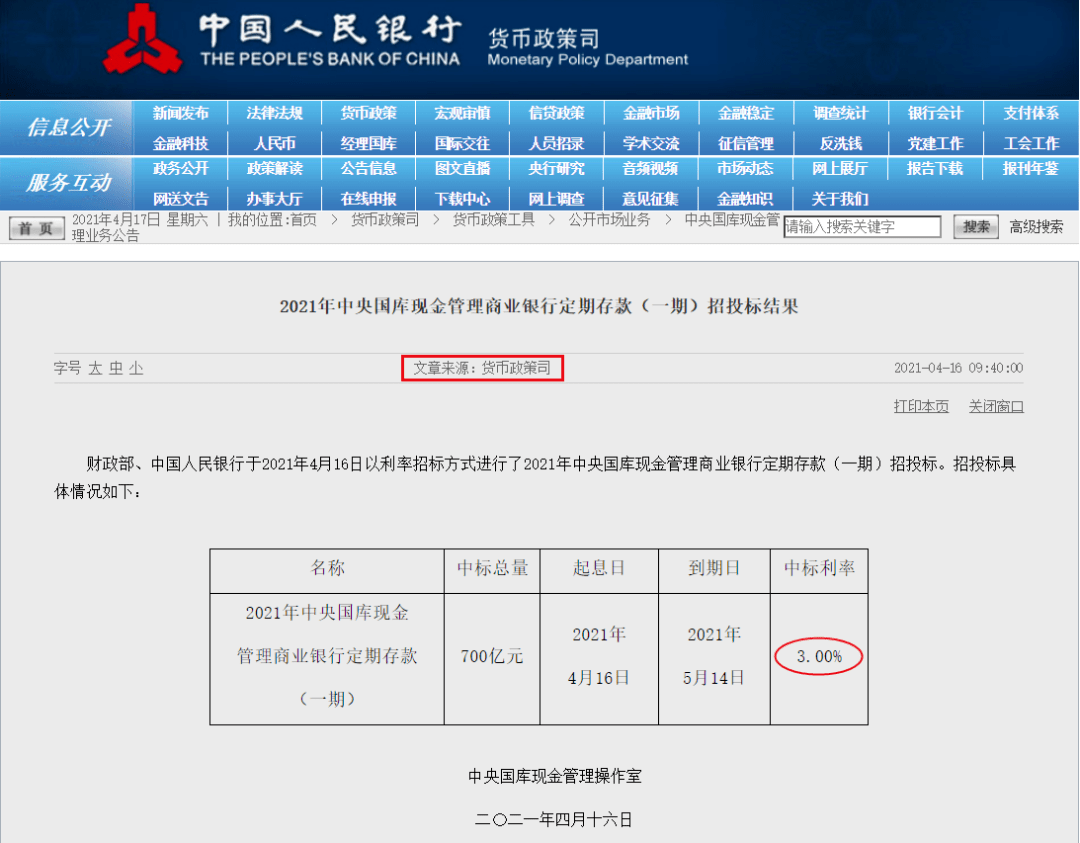1080x843 pixels.
Task: Open 报刊年鉴 navigation link
Action: pyautogui.click(x=1030, y=168)
